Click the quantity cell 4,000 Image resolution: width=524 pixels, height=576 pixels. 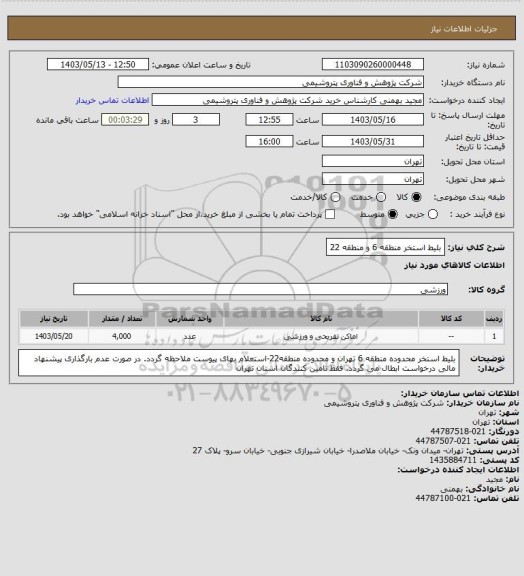pos(122,336)
